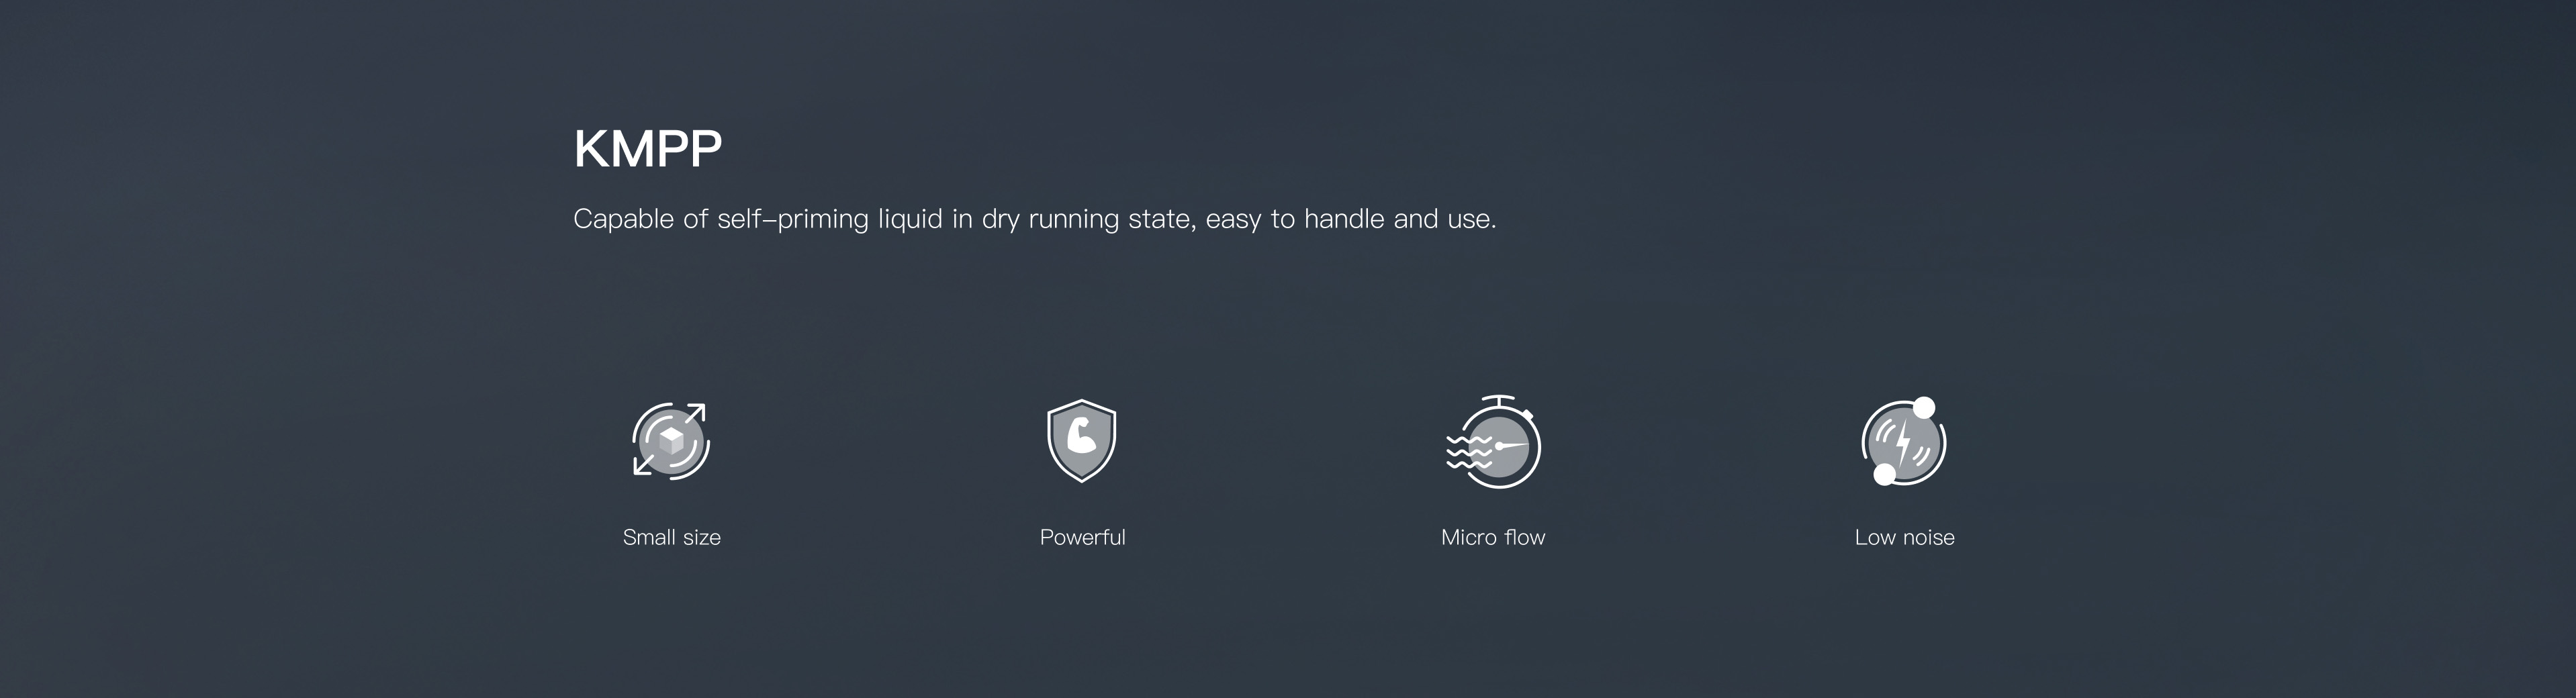The width and height of the screenshot is (2576, 698).
Task: Click the KMPP heading
Action: tap(648, 149)
